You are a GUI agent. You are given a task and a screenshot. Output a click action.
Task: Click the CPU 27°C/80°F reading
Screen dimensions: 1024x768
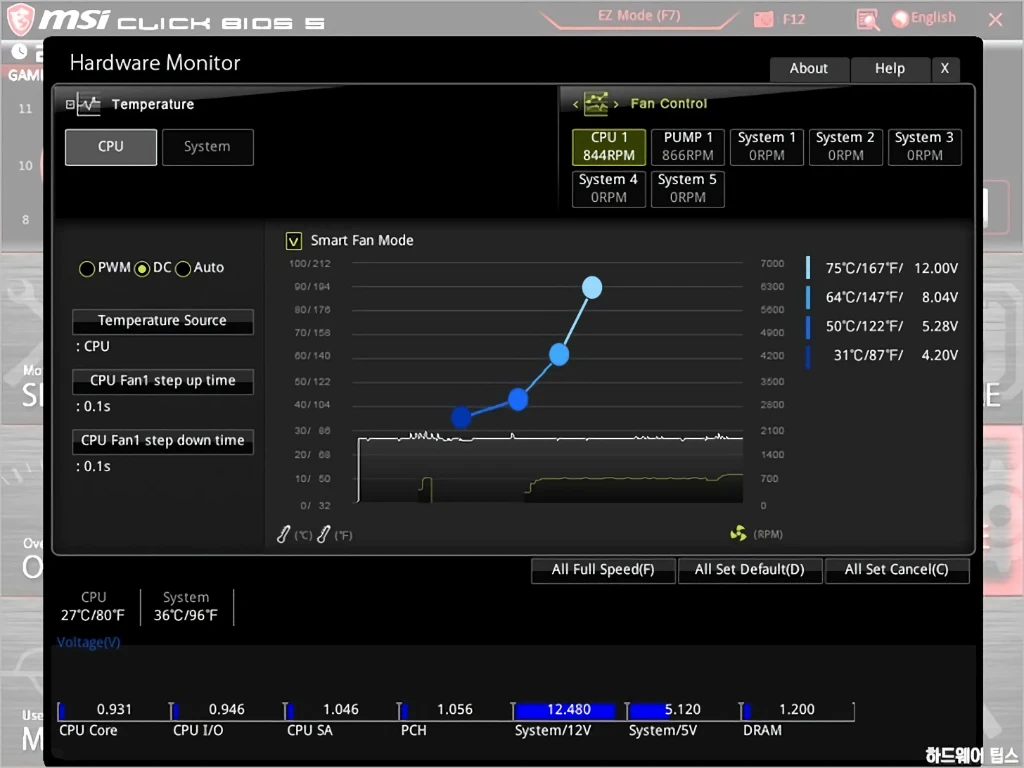point(93,607)
